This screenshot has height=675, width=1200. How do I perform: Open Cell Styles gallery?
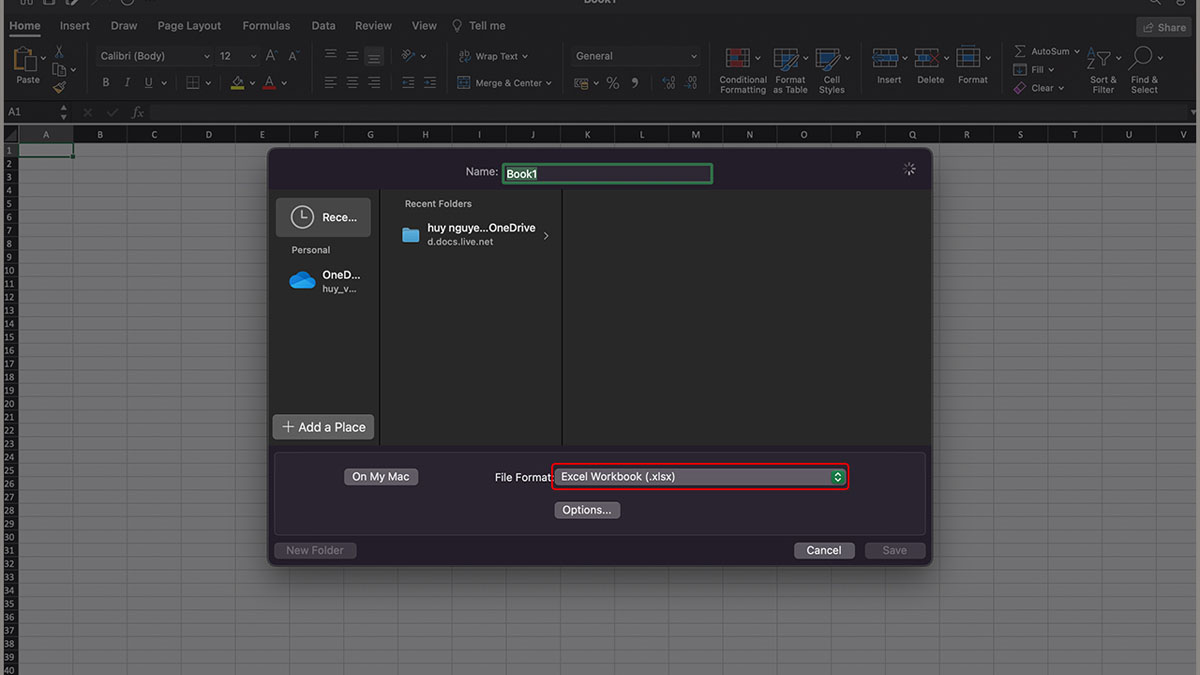click(x=831, y=70)
